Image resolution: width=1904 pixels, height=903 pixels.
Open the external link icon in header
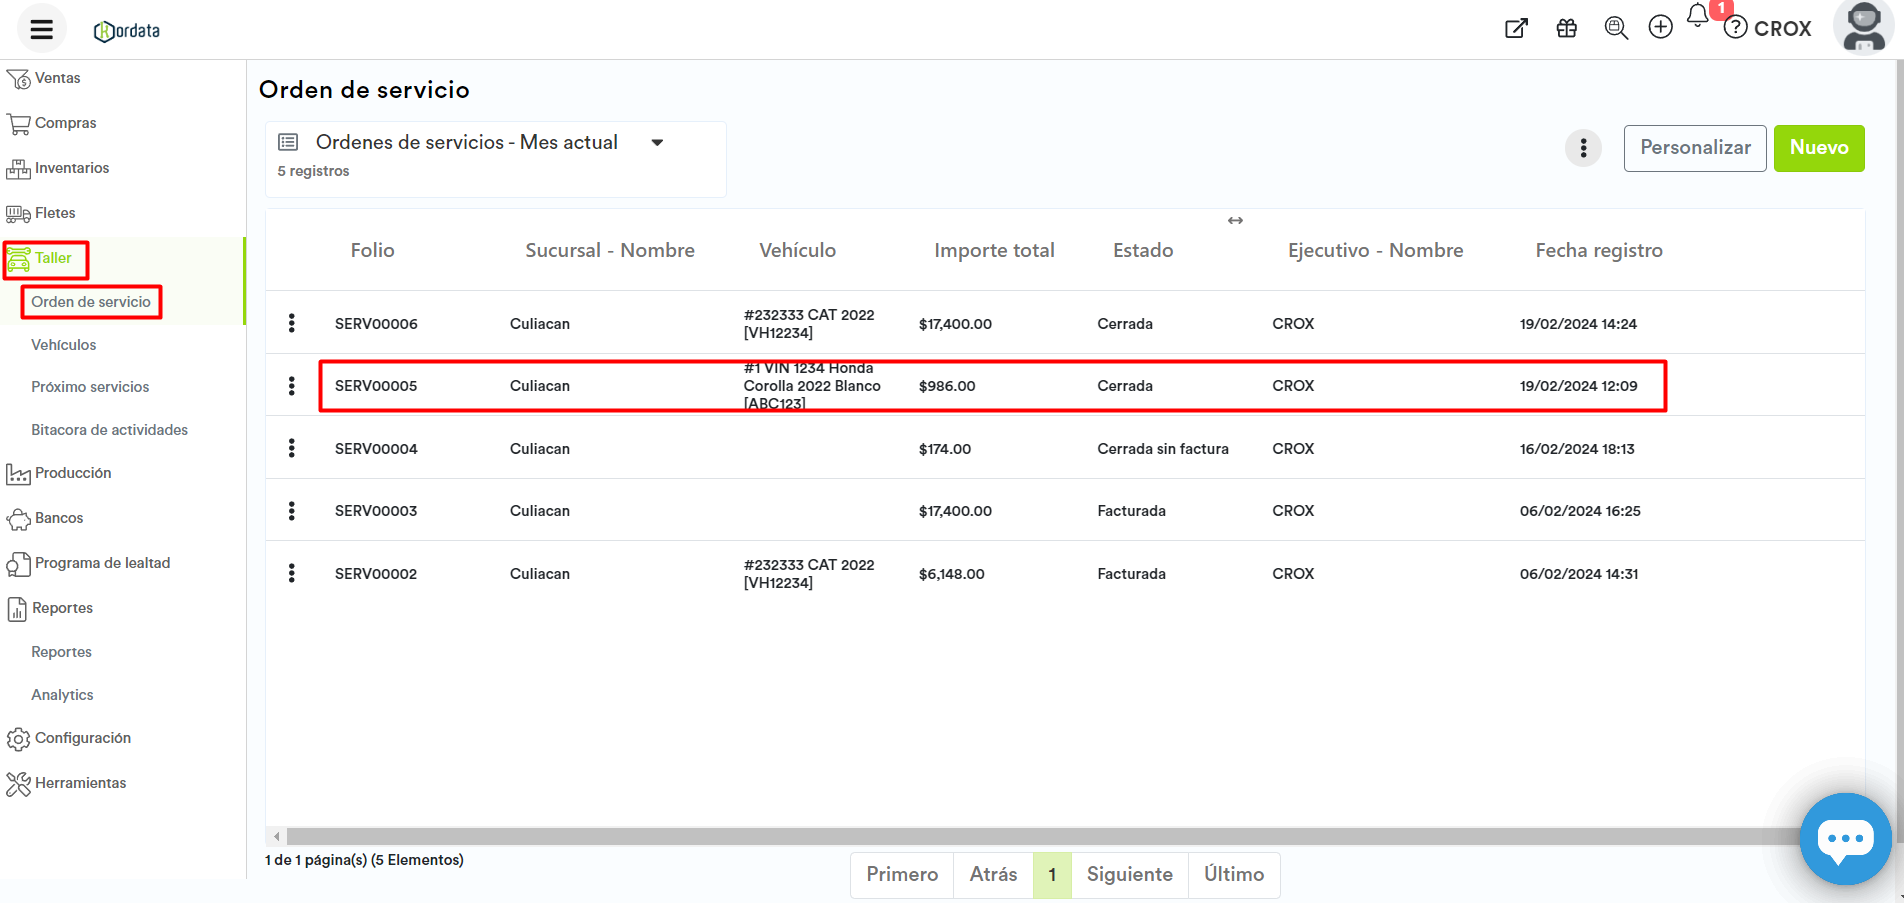1516,28
